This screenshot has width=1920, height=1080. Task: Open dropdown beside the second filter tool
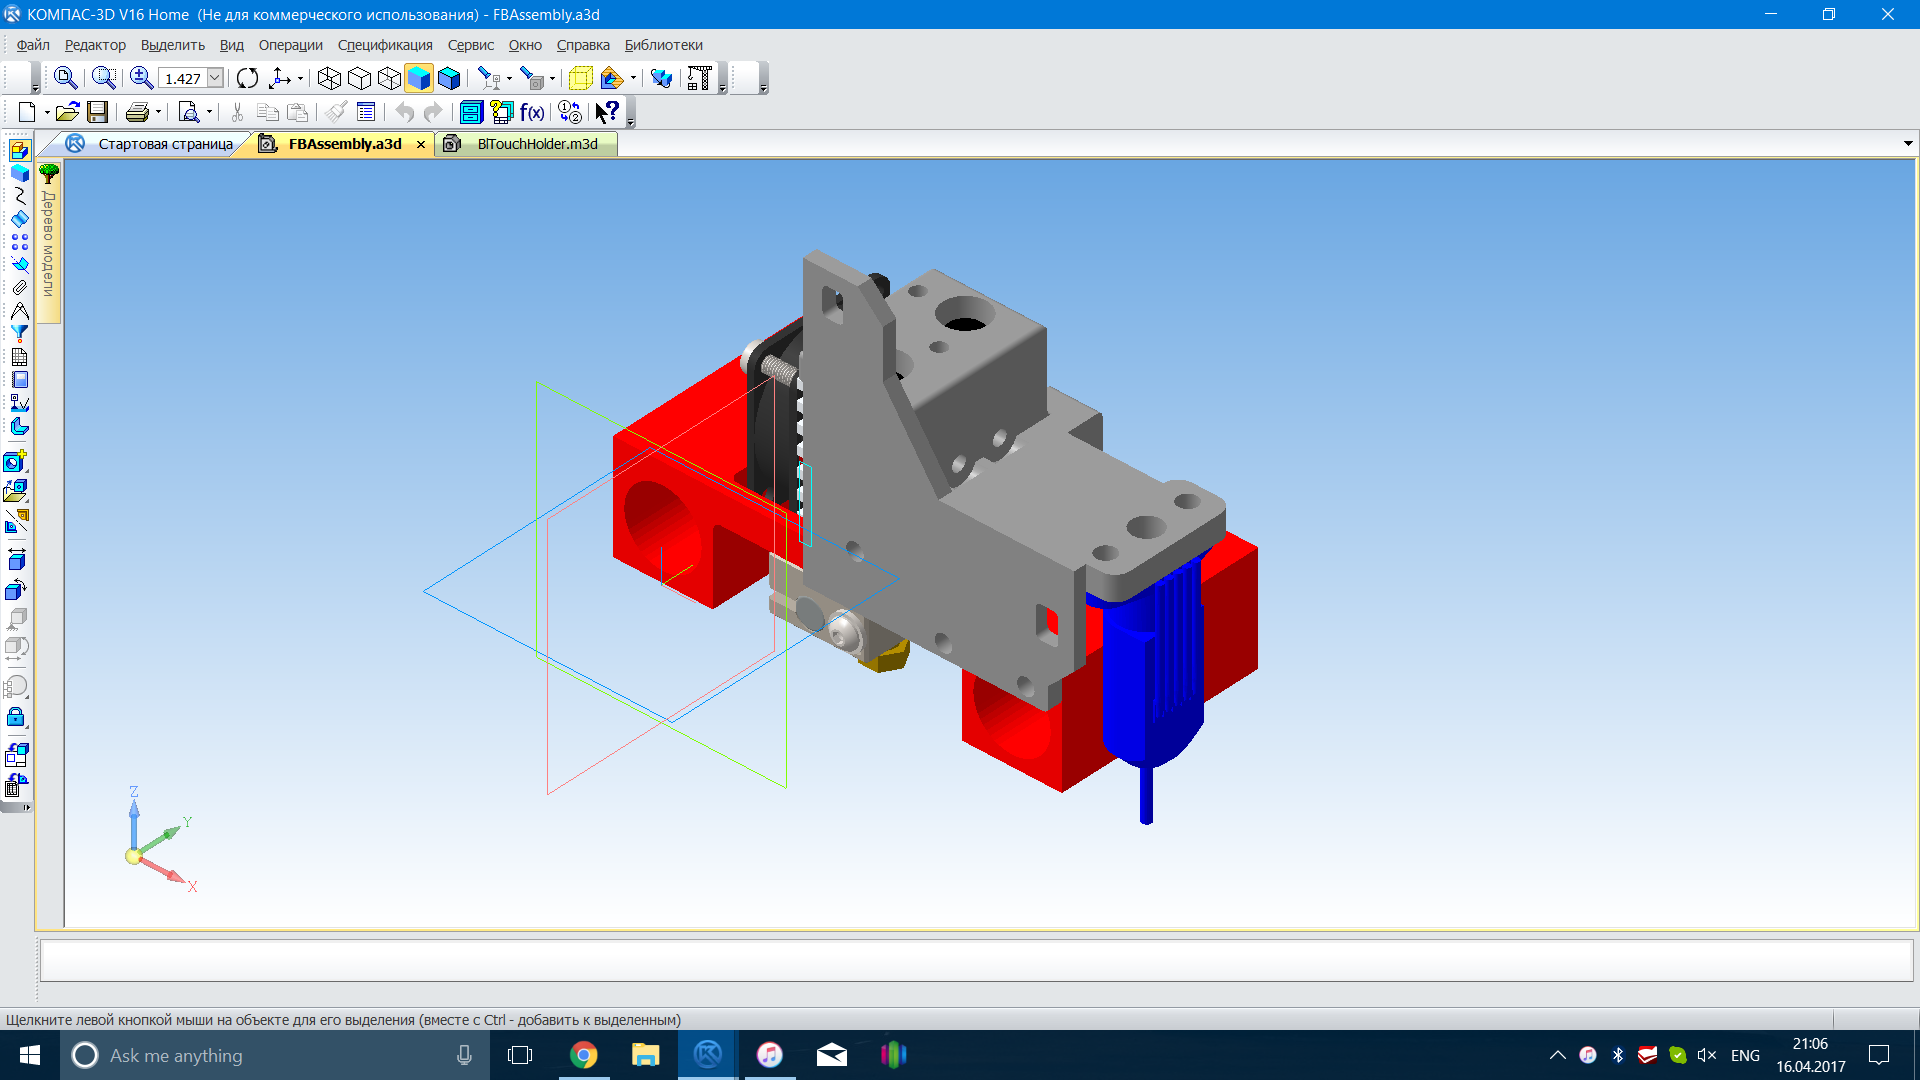pyautogui.click(x=552, y=79)
